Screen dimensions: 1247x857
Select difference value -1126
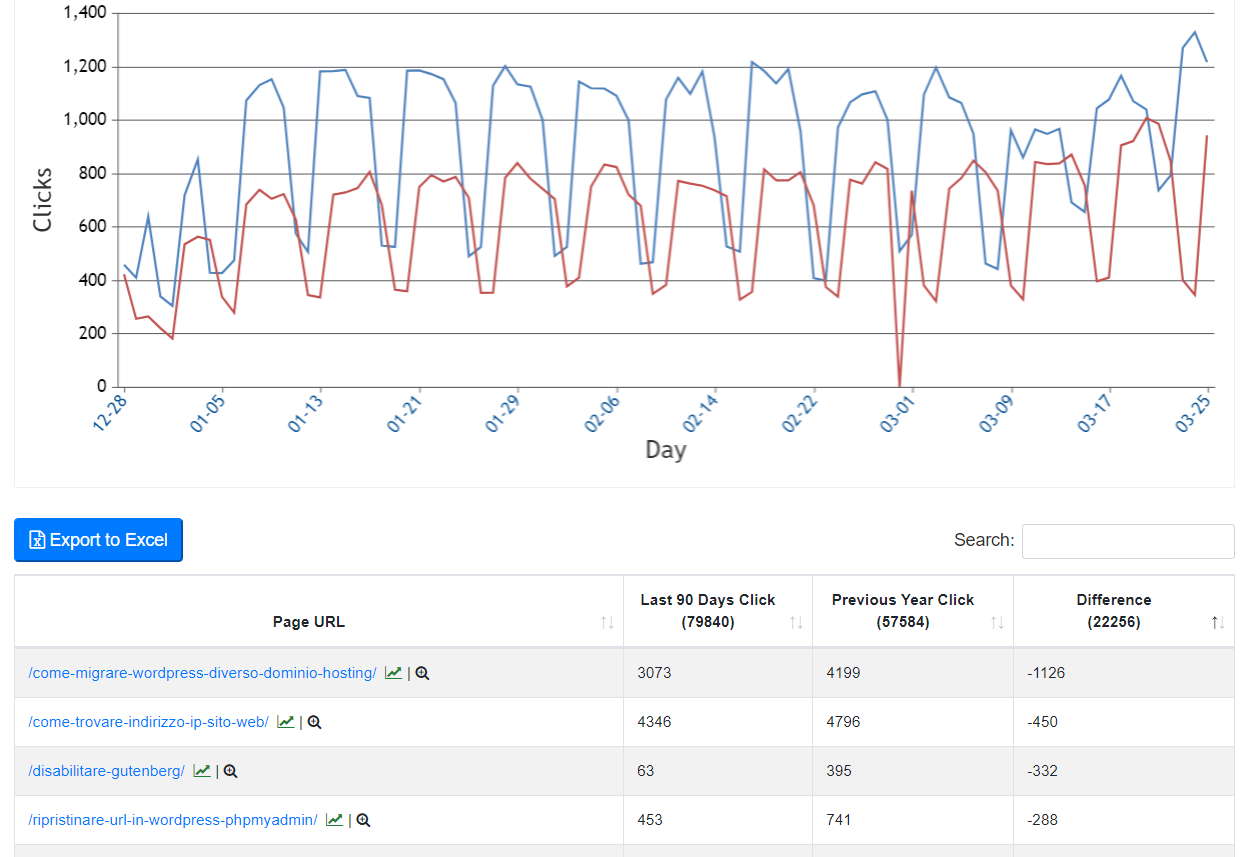point(1046,673)
